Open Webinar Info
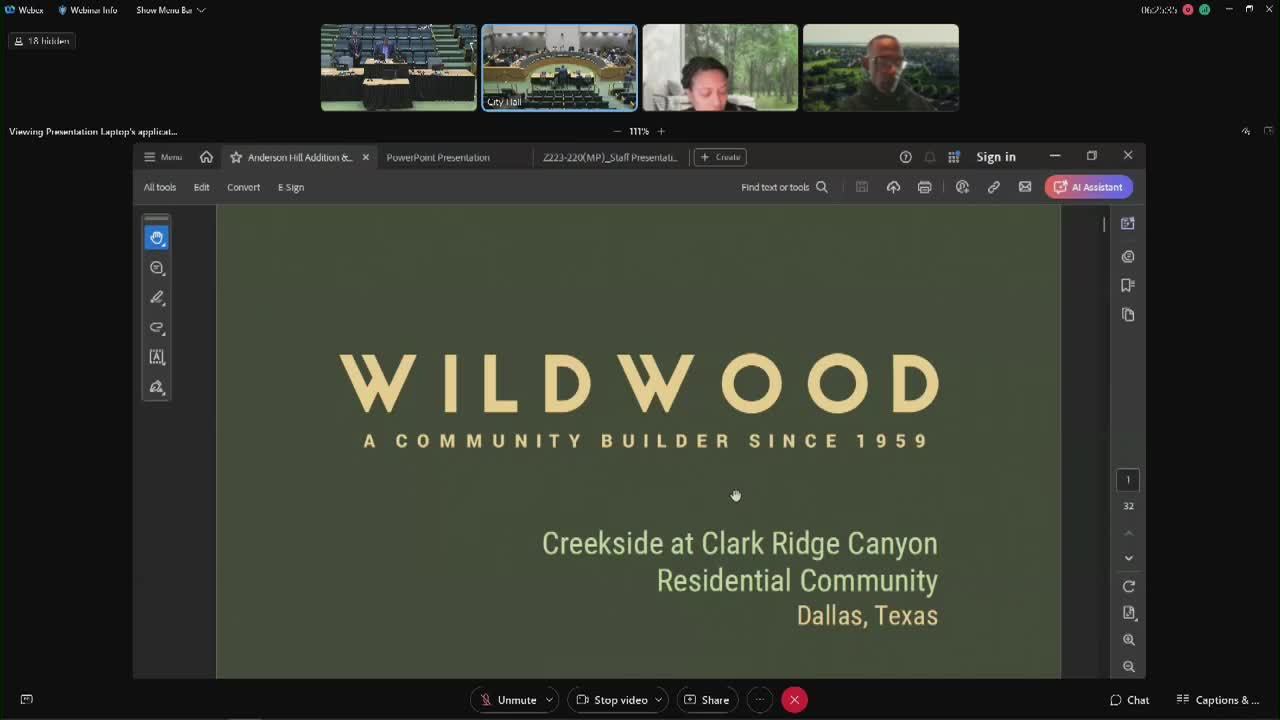This screenshot has width=1280, height=720. coord(88,10)
